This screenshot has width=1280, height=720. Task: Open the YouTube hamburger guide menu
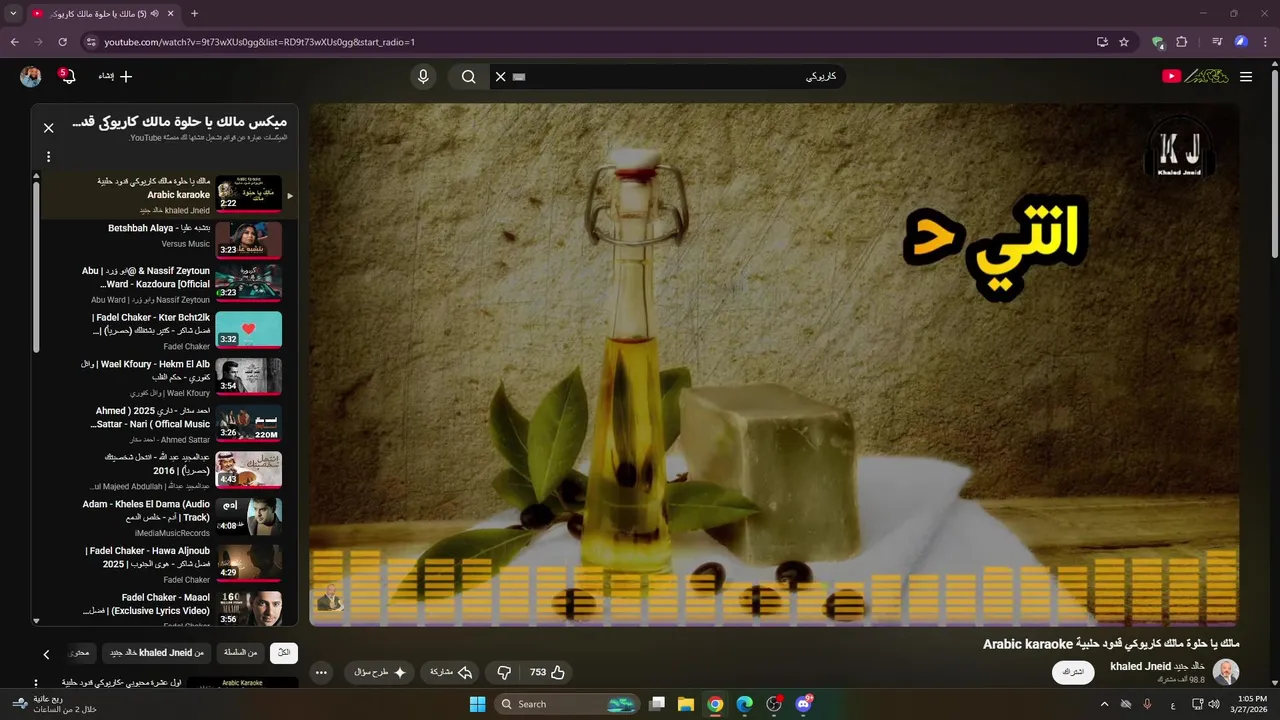point(1246,76)
